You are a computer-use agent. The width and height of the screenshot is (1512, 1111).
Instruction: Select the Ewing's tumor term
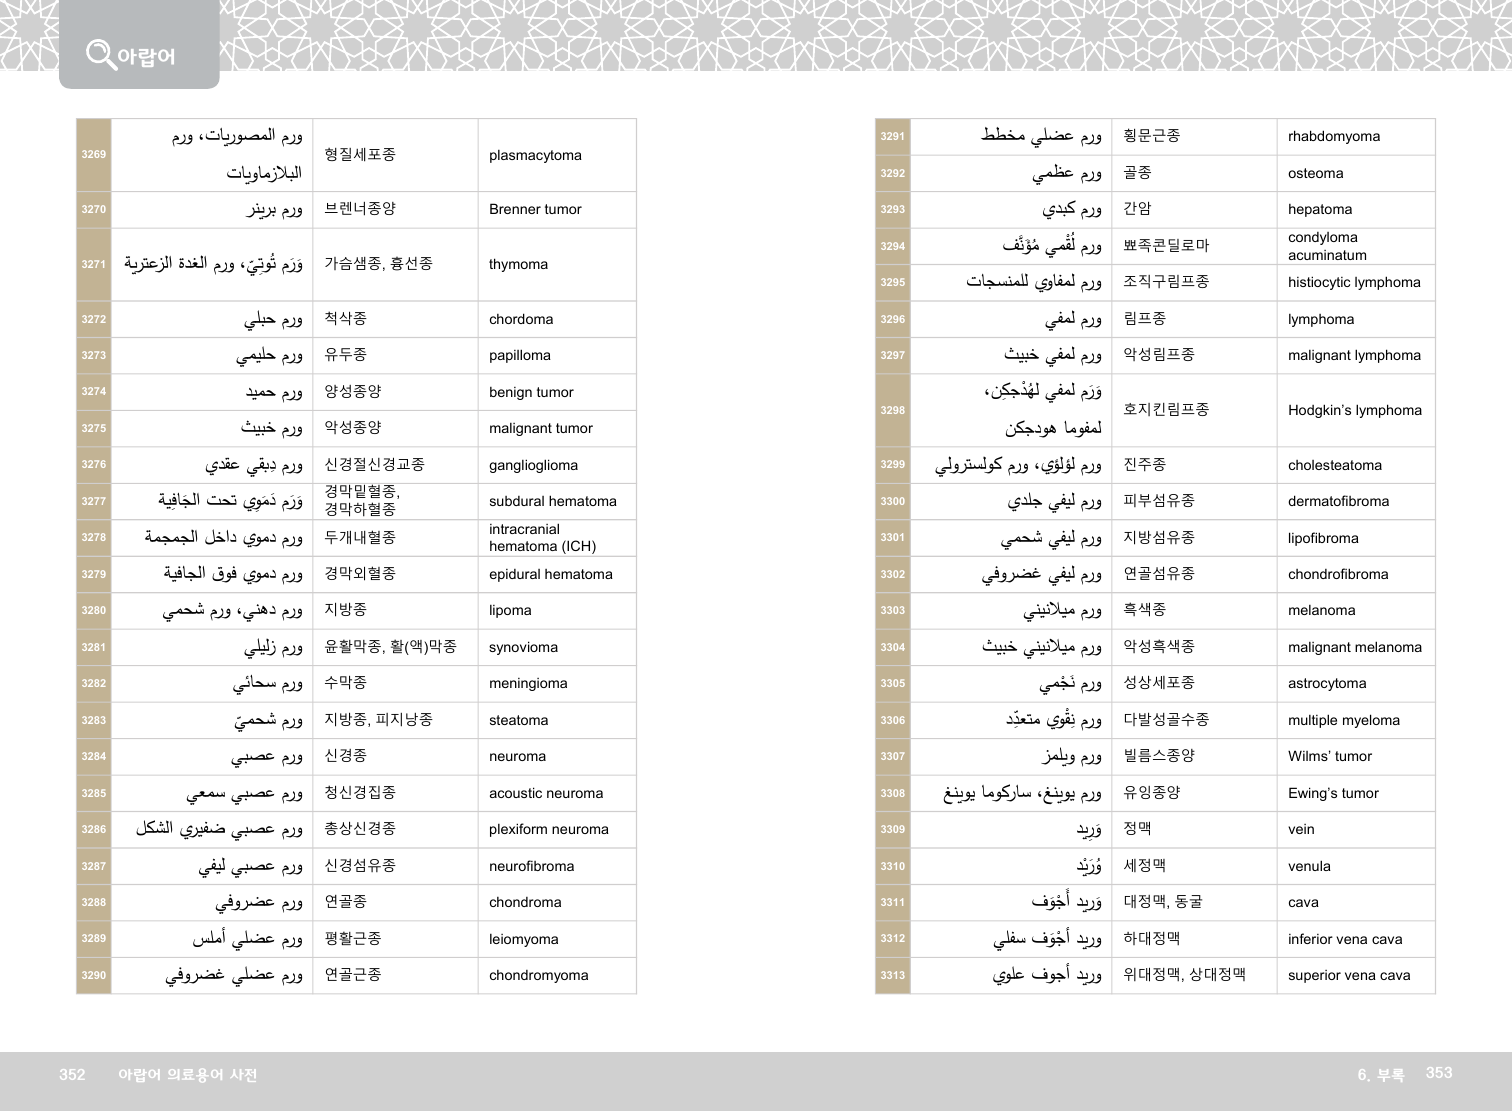(x=1333, y=794)
